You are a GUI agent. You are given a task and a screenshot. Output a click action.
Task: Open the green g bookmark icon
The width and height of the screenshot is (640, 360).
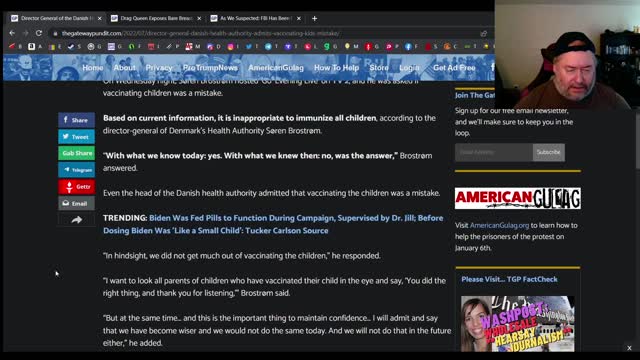click(327, 47)
